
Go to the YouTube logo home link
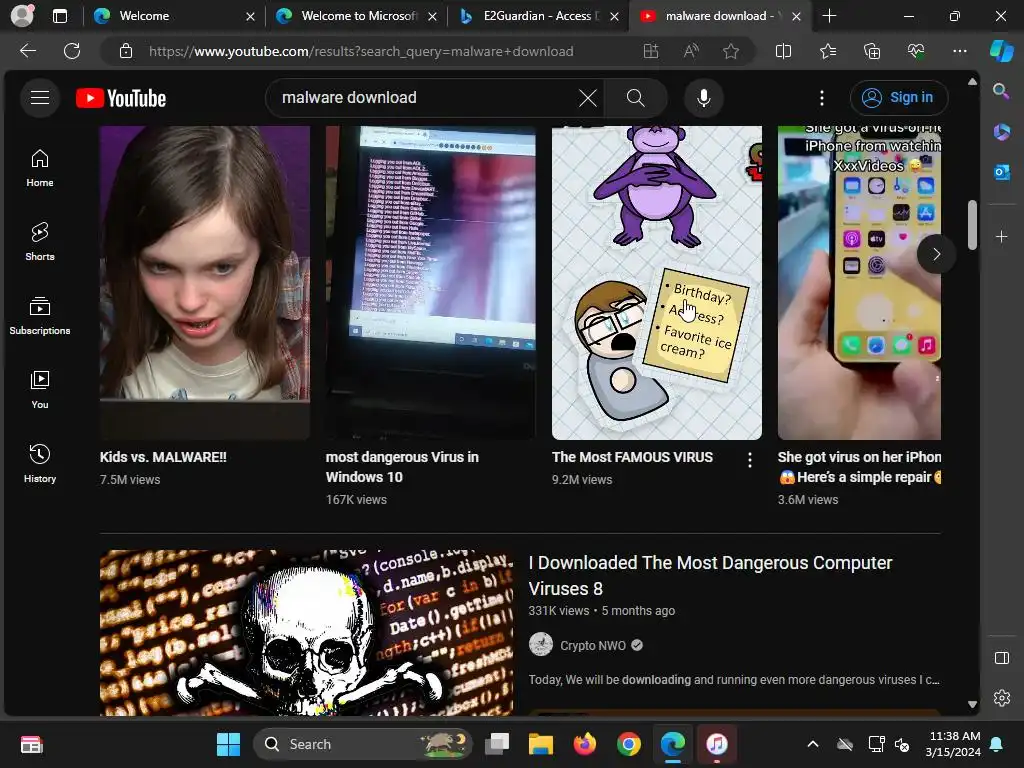click(121, 98)
